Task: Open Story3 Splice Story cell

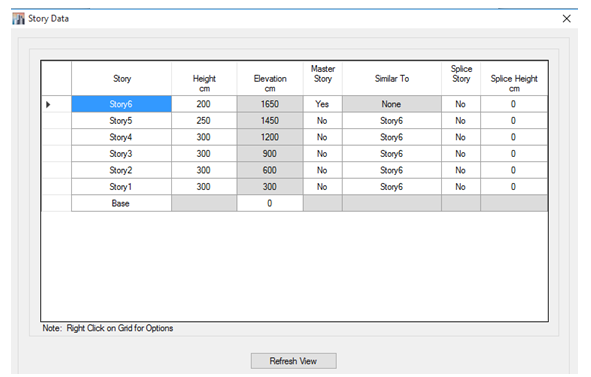Action: pos(461,154)
